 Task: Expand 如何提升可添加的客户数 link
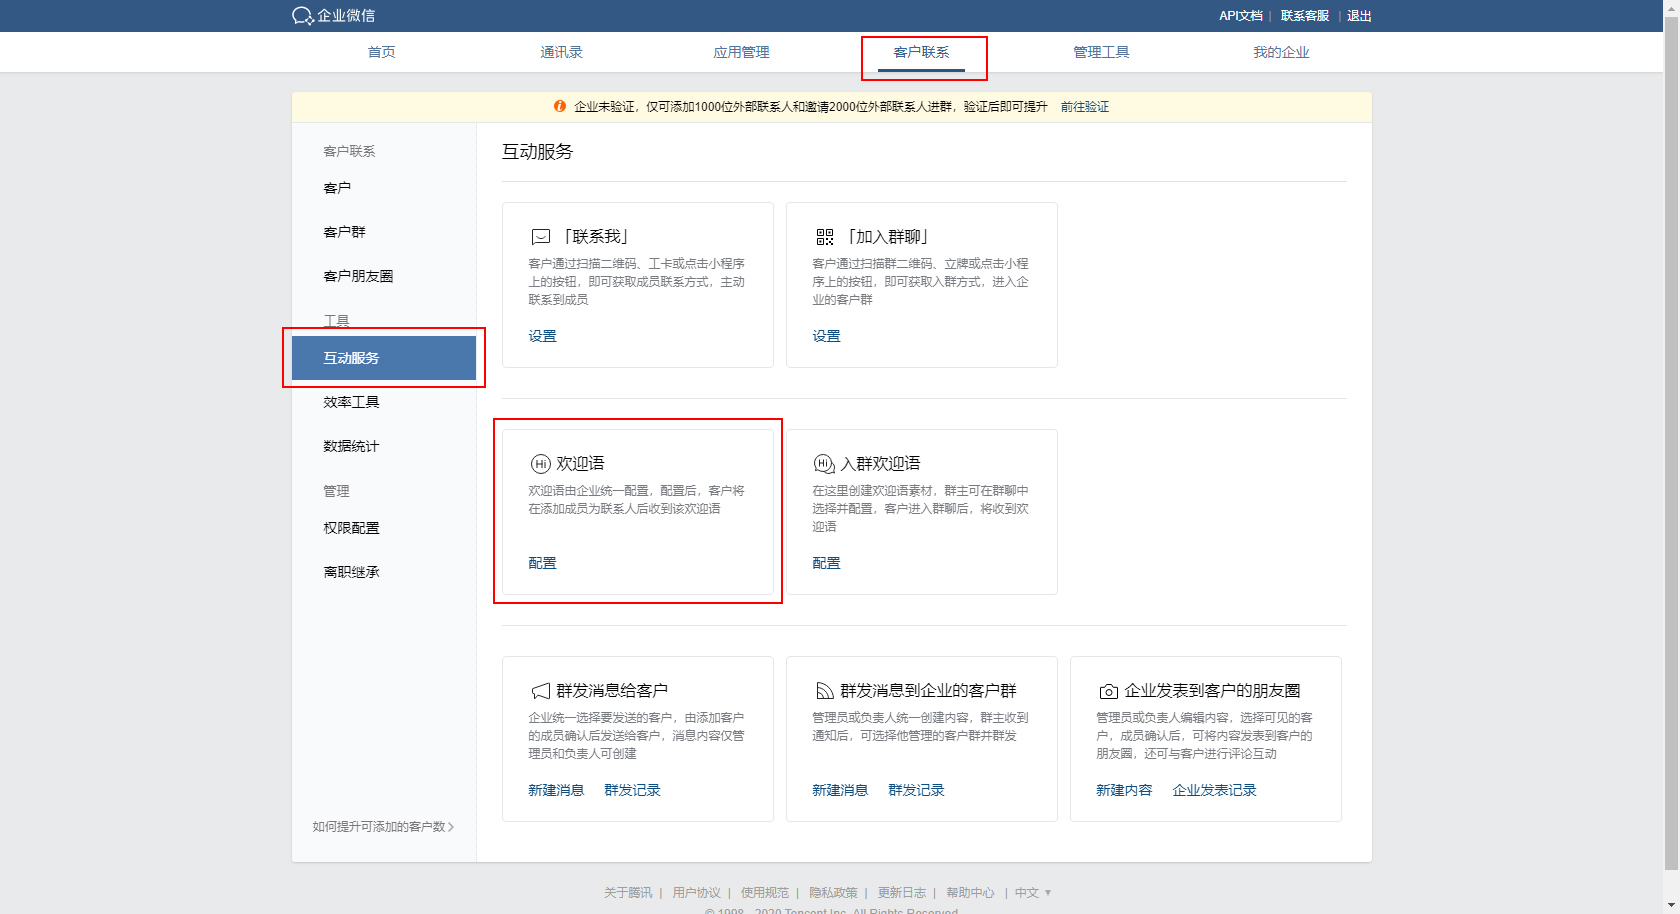(x=383, y=827)
